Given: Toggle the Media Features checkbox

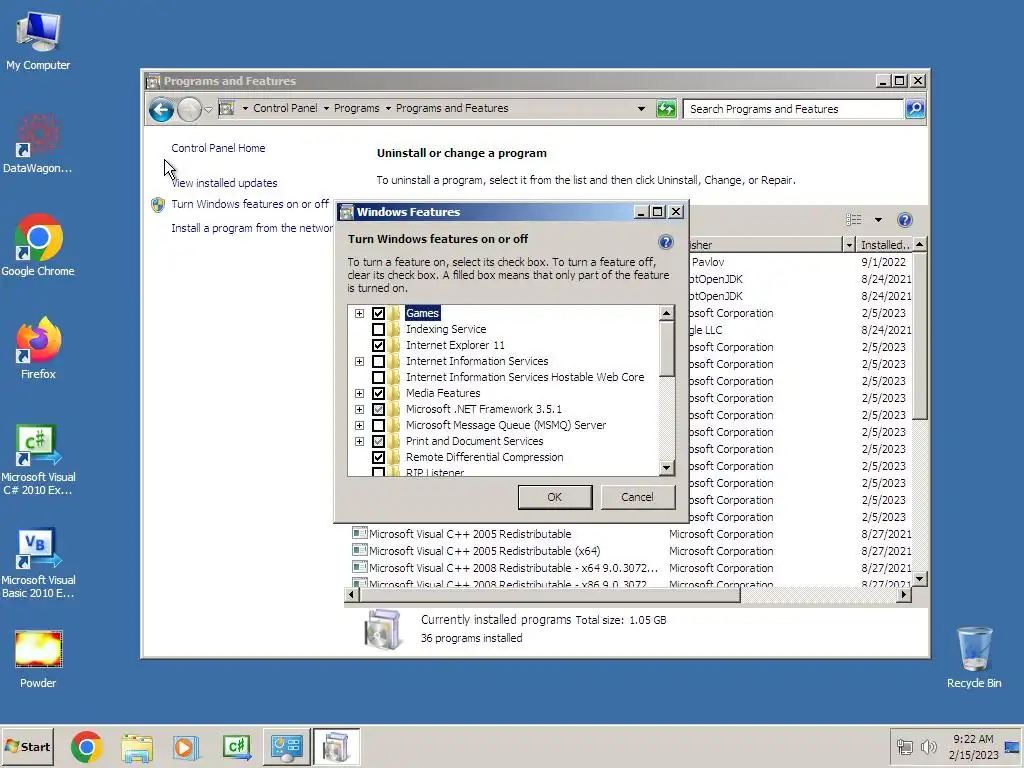Looking at the screenshot, I should [378, 393].
